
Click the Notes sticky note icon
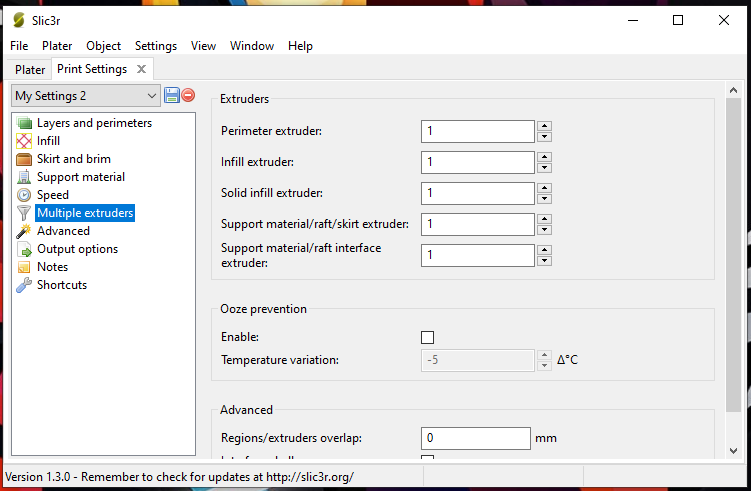pyautogui.click(x=24, y=267)
